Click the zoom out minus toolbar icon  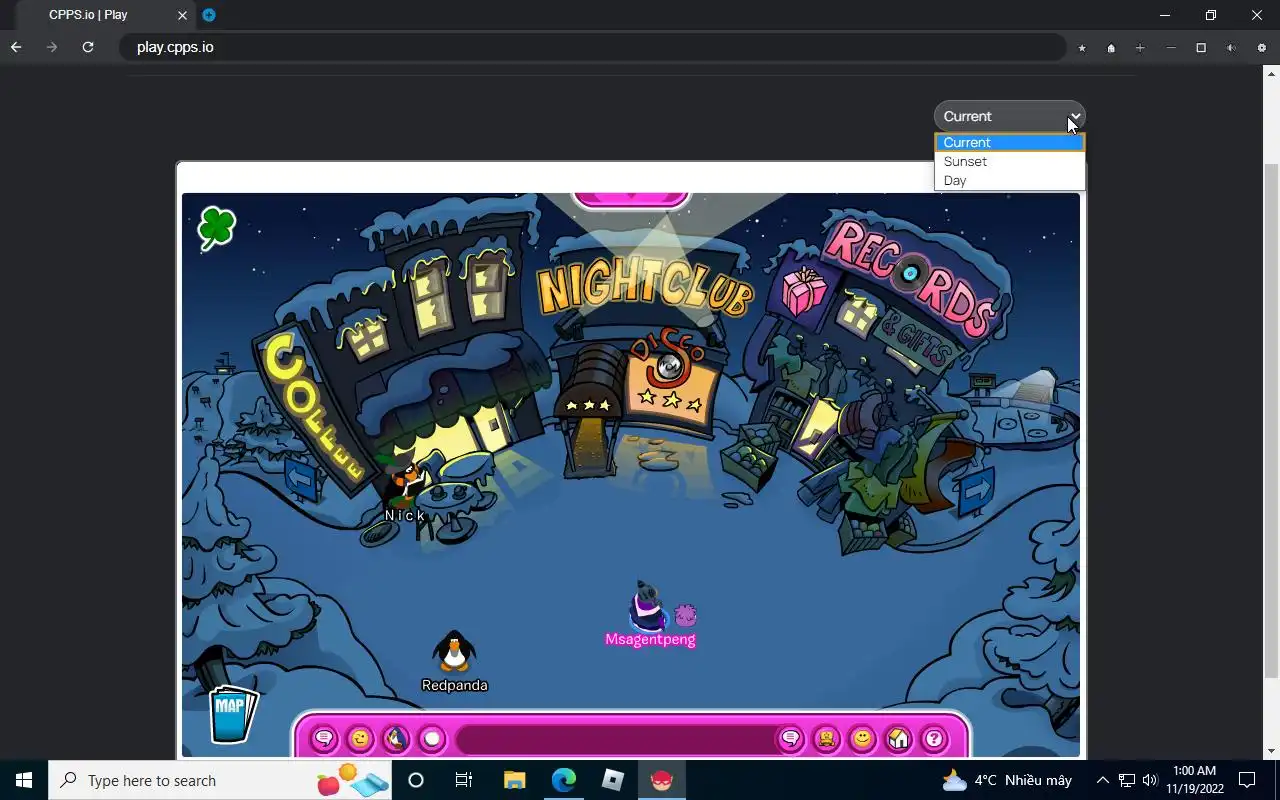point(1171,48)
